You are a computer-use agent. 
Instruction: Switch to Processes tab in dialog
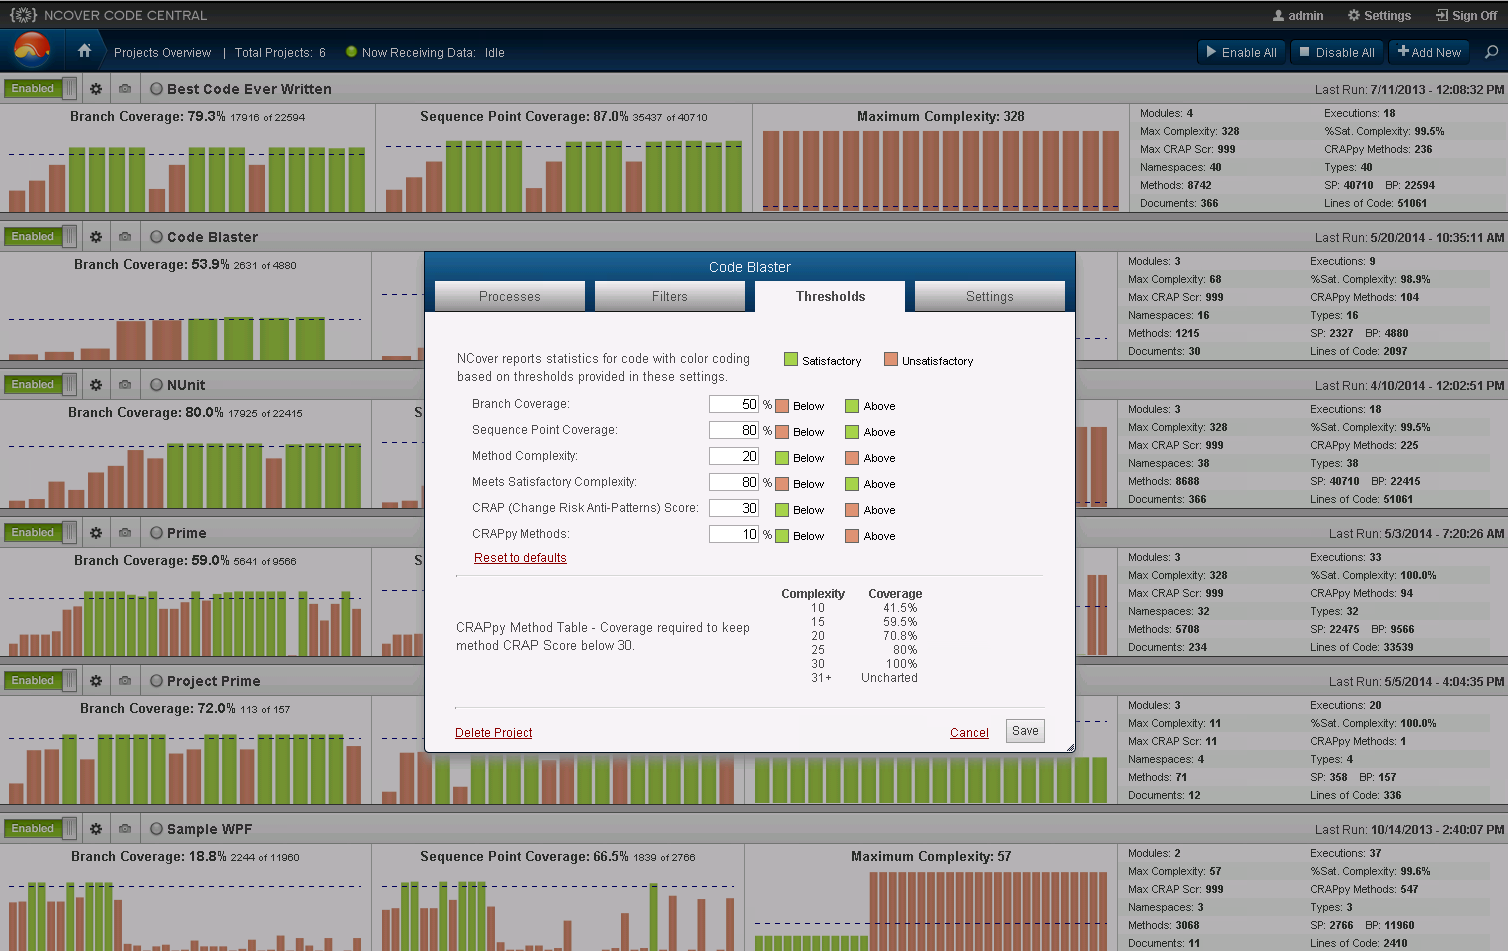(x=510, y=297)
